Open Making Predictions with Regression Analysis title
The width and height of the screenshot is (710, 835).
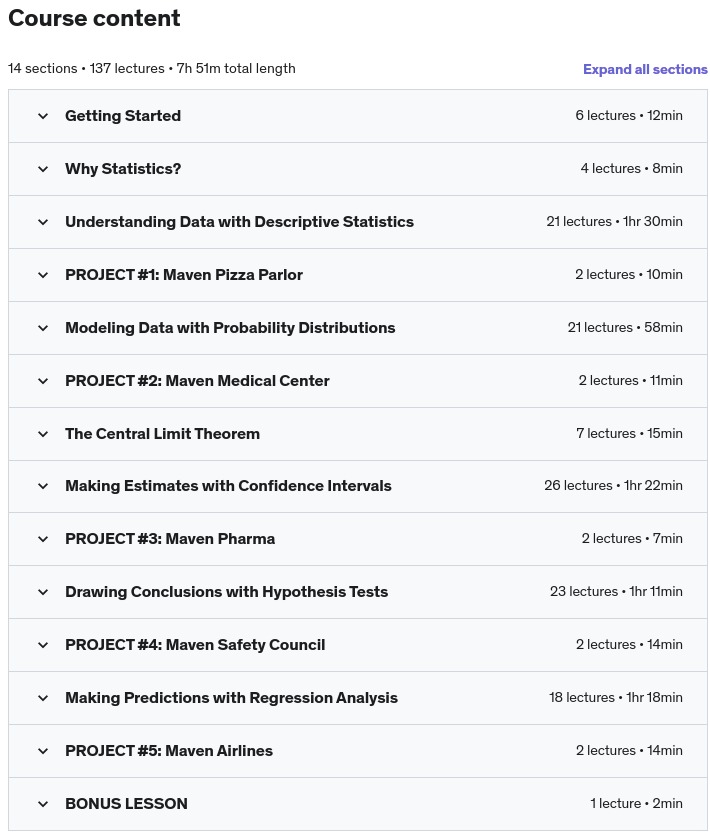click(231, 698)
